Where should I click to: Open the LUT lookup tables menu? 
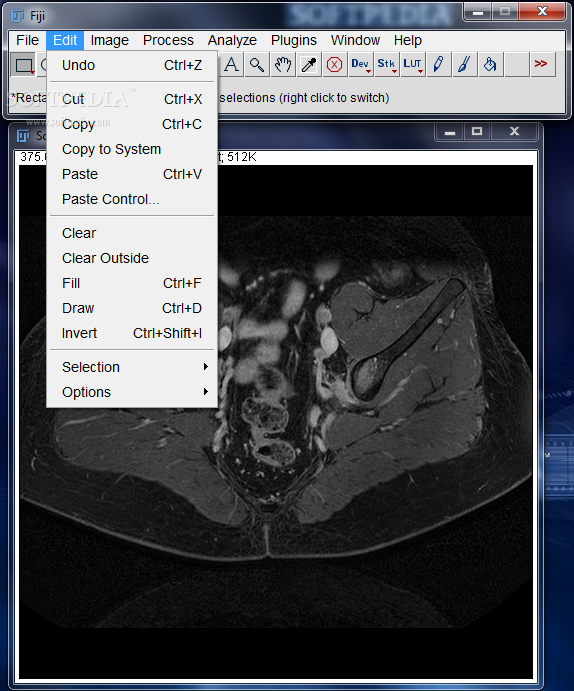pos(413,65)
